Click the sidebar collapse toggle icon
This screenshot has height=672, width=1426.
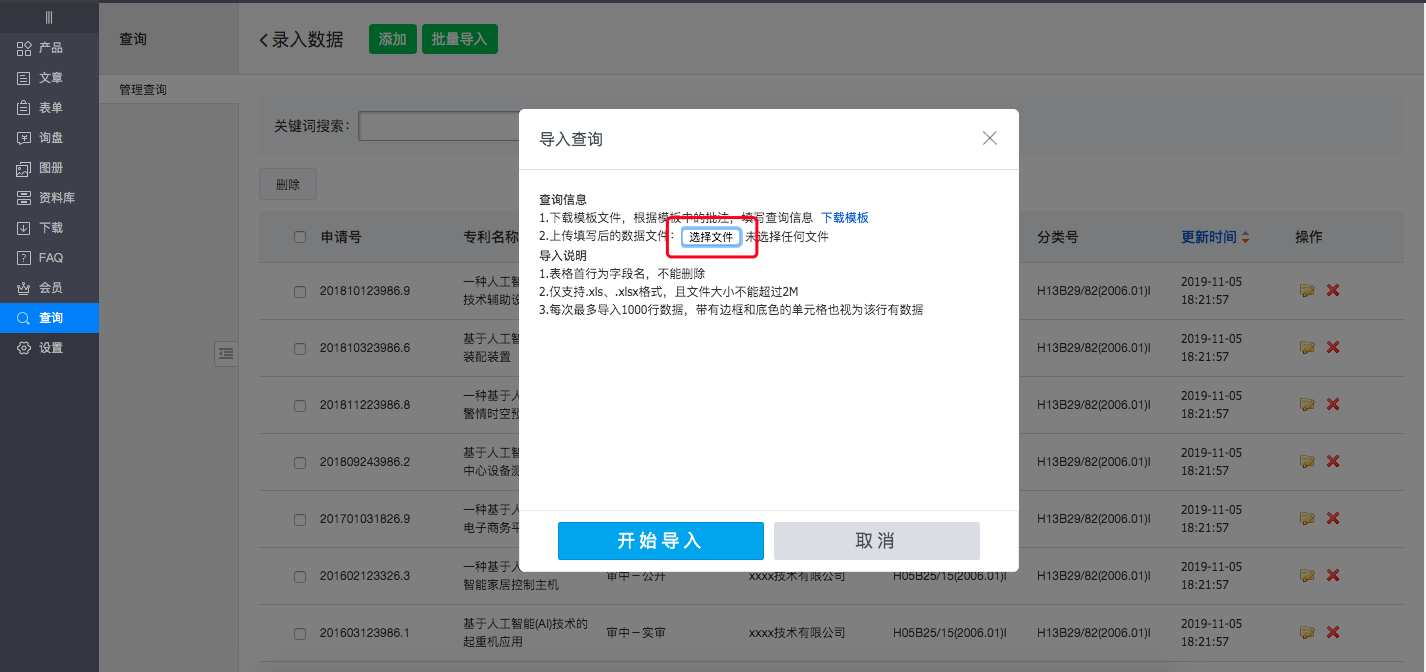pos(226,353)
